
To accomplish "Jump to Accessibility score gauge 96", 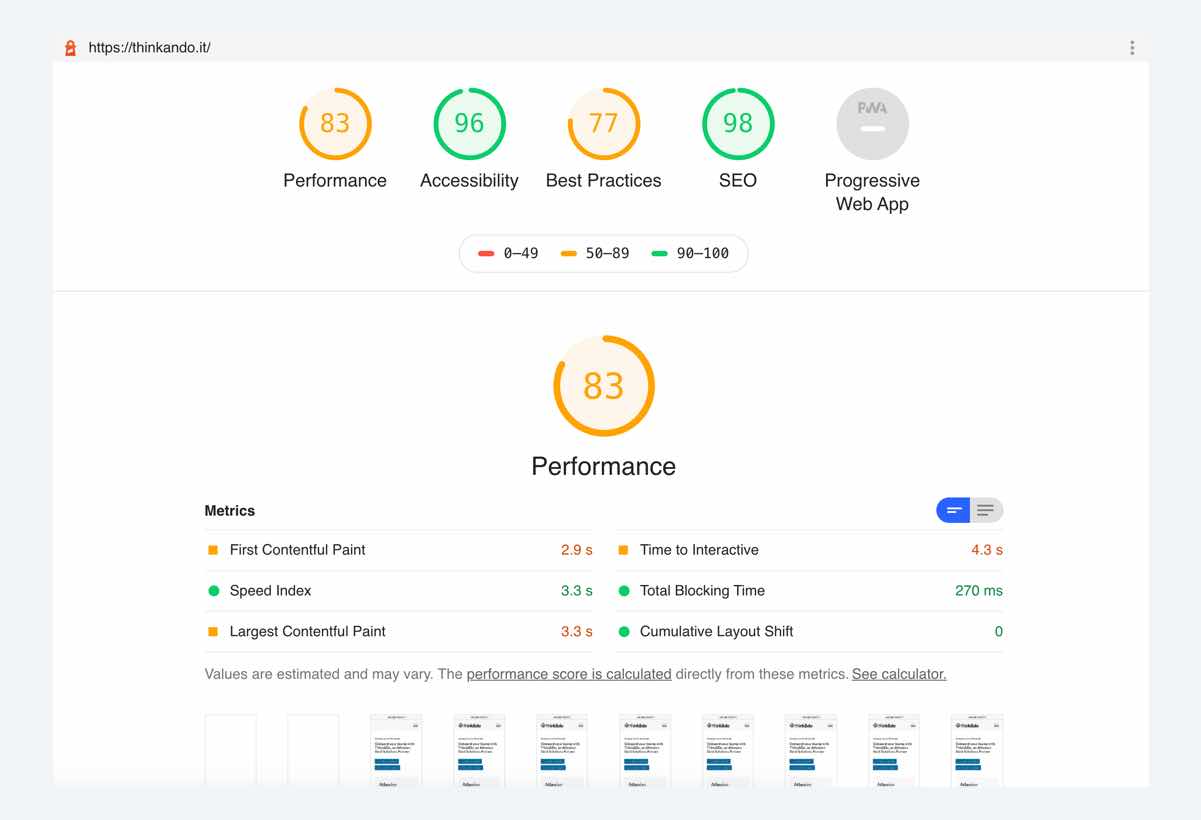I will (469, 124).
